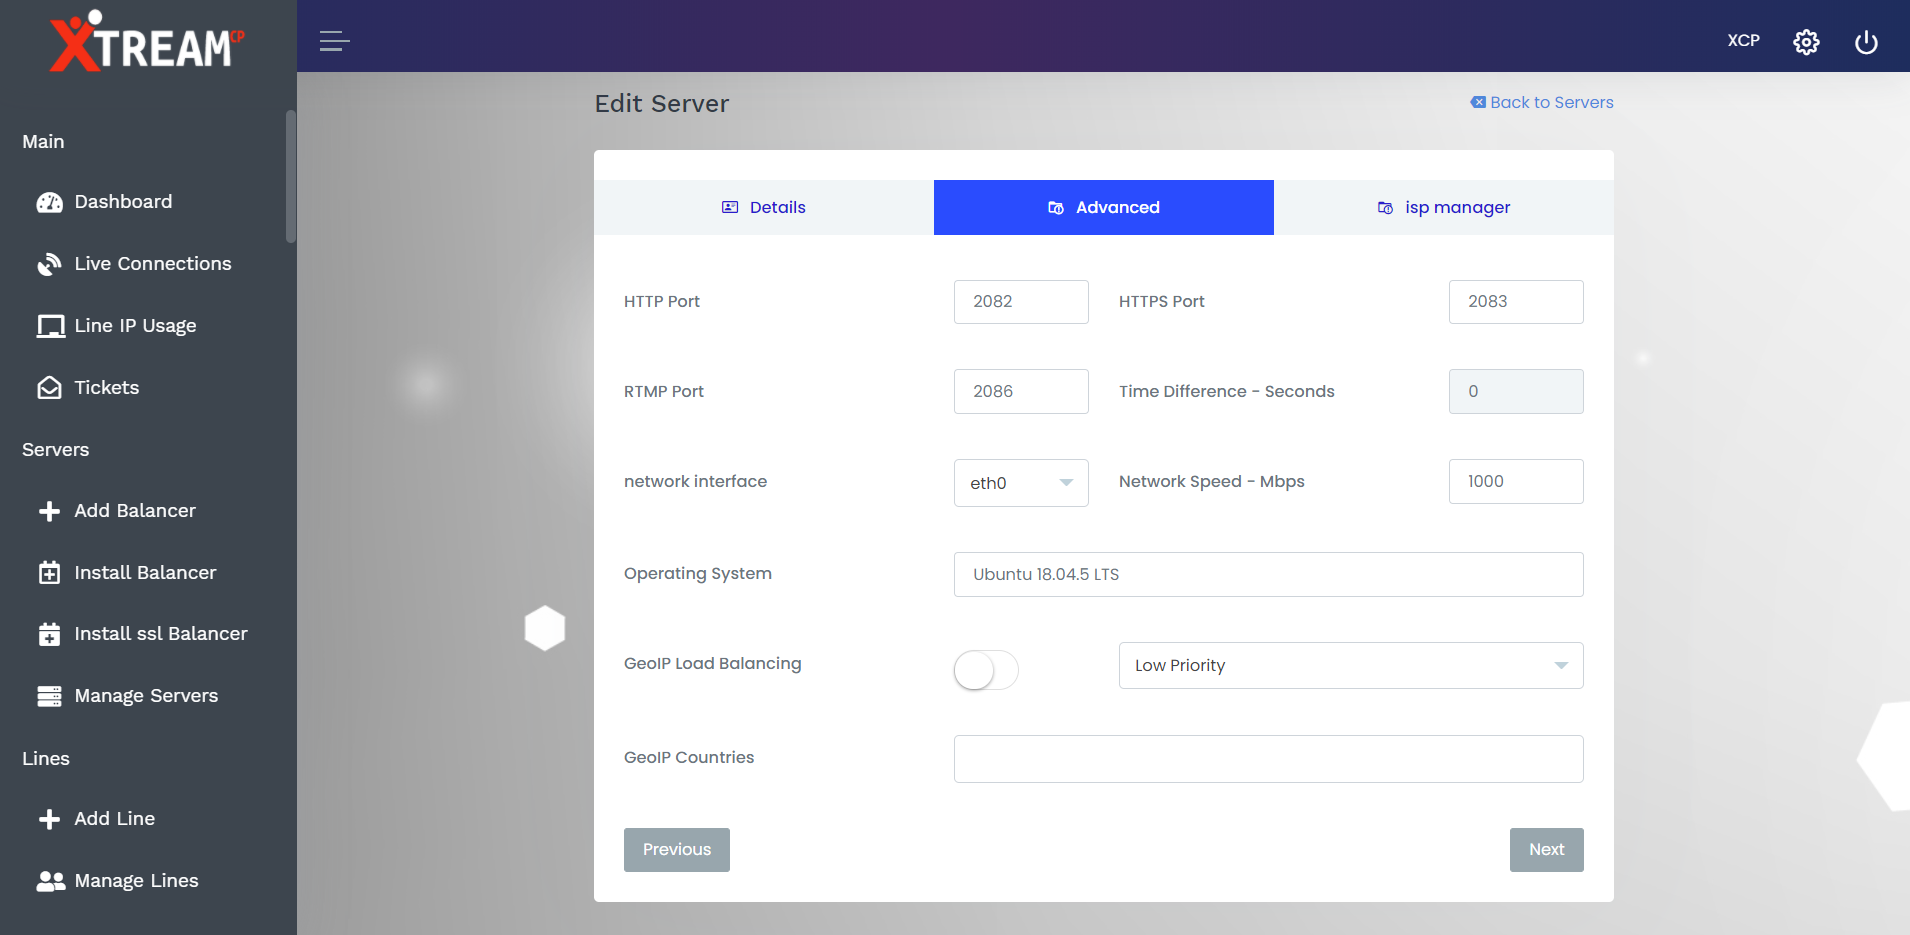Click the Manage Lines users icon
This screenshot has width=1910, height=935.
tap(50, 881)
